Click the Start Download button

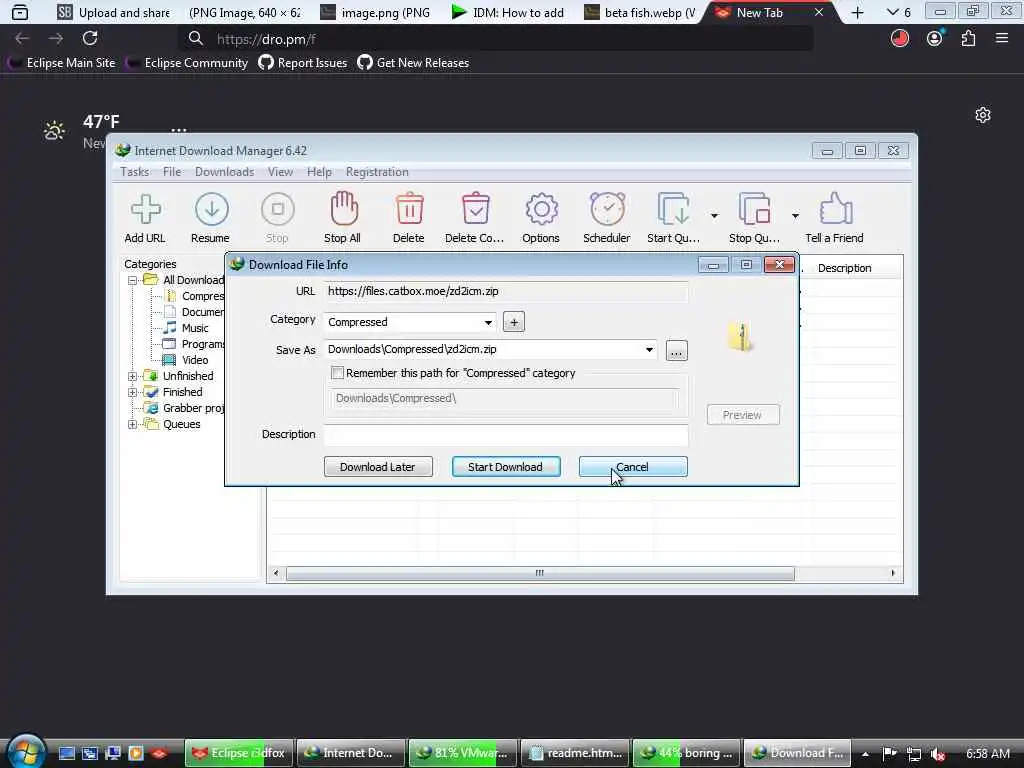[506, 467]
